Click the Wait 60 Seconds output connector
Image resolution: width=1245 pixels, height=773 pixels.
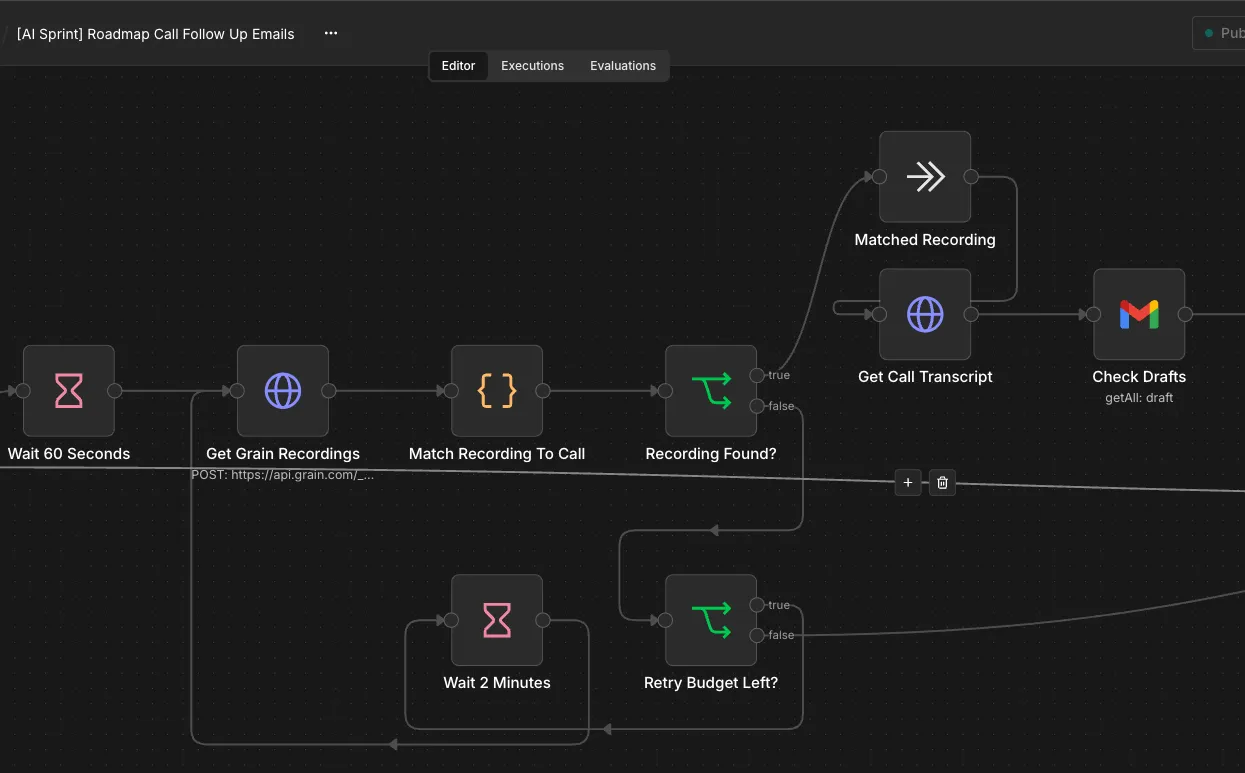115,391
